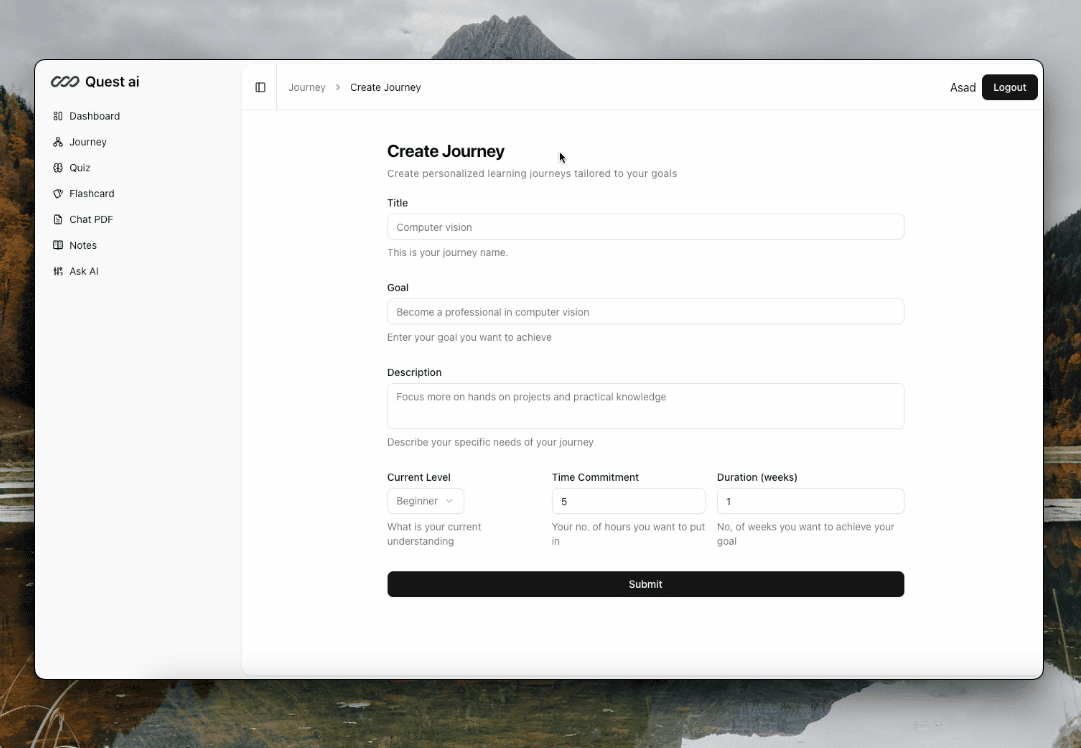Screen dimensions: 1081x748
Task: Open the Ask AI feature
Action: click(82, 271)
